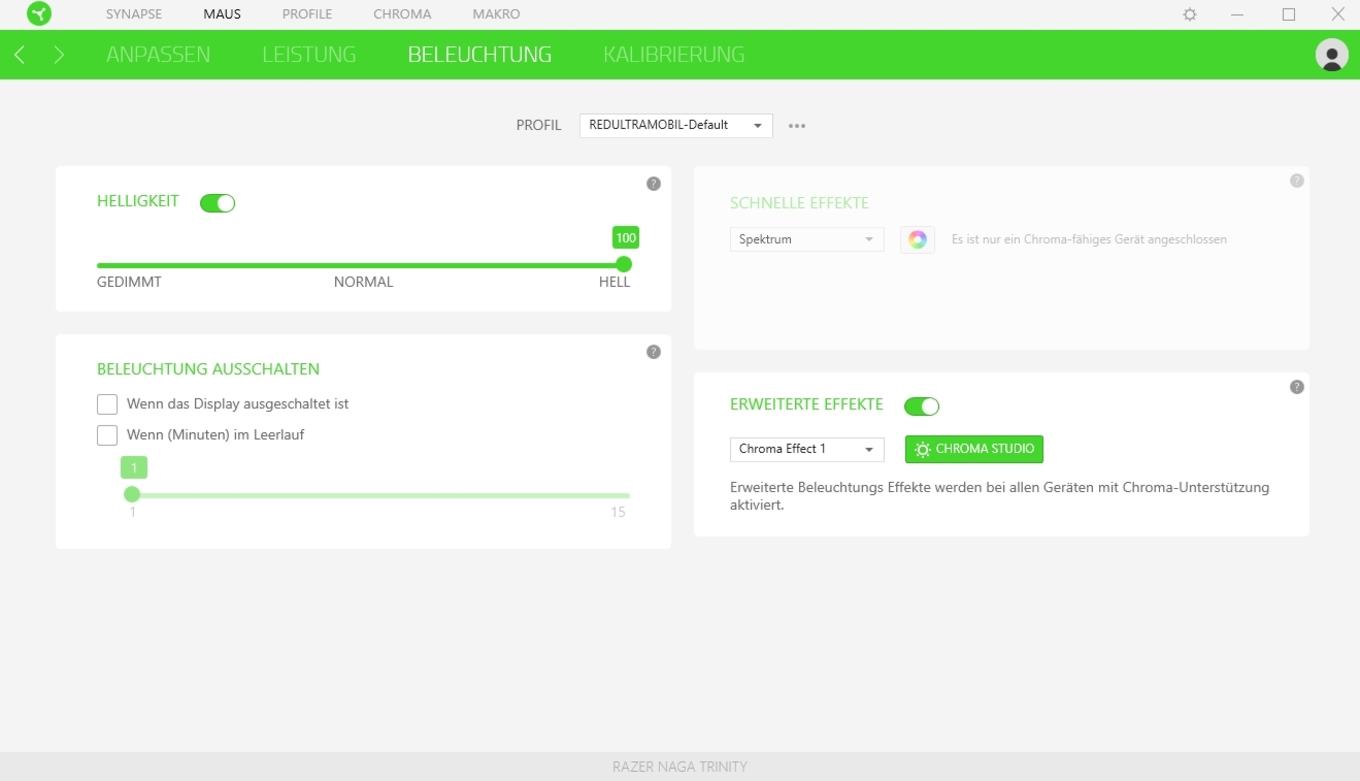Maximize the Synapse window

pyautogui.click(x=1288, y=15)
